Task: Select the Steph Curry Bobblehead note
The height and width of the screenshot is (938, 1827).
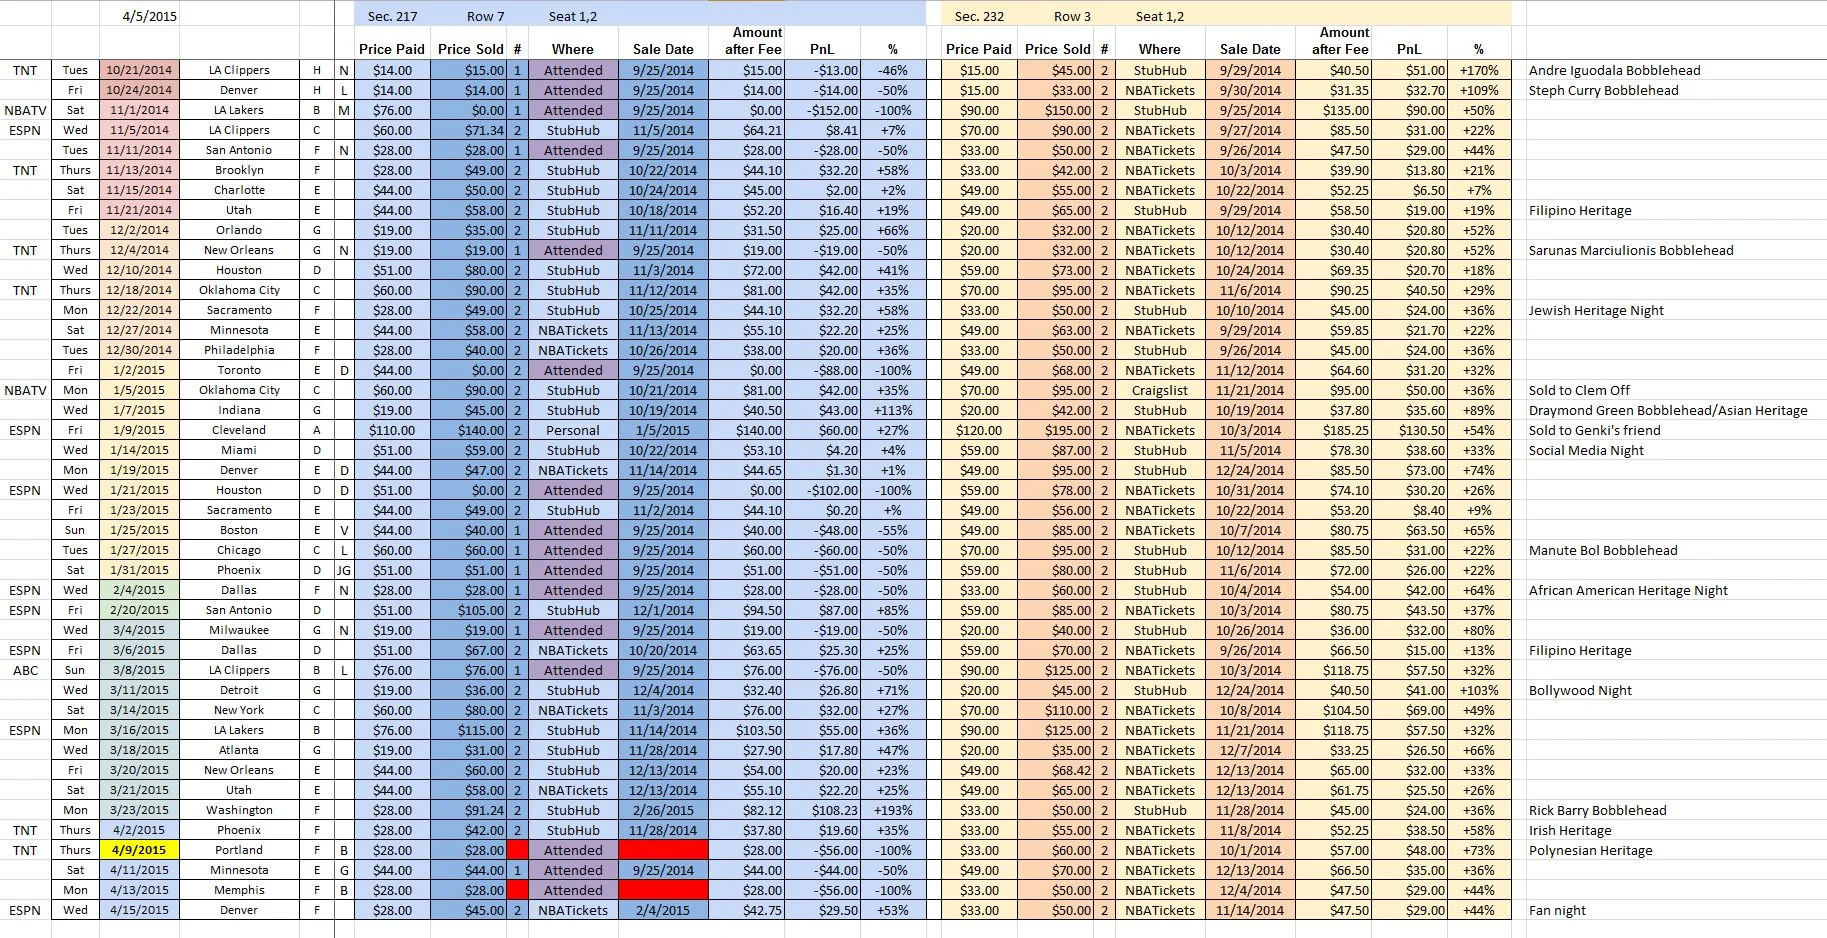Action: click(1603, 90)
